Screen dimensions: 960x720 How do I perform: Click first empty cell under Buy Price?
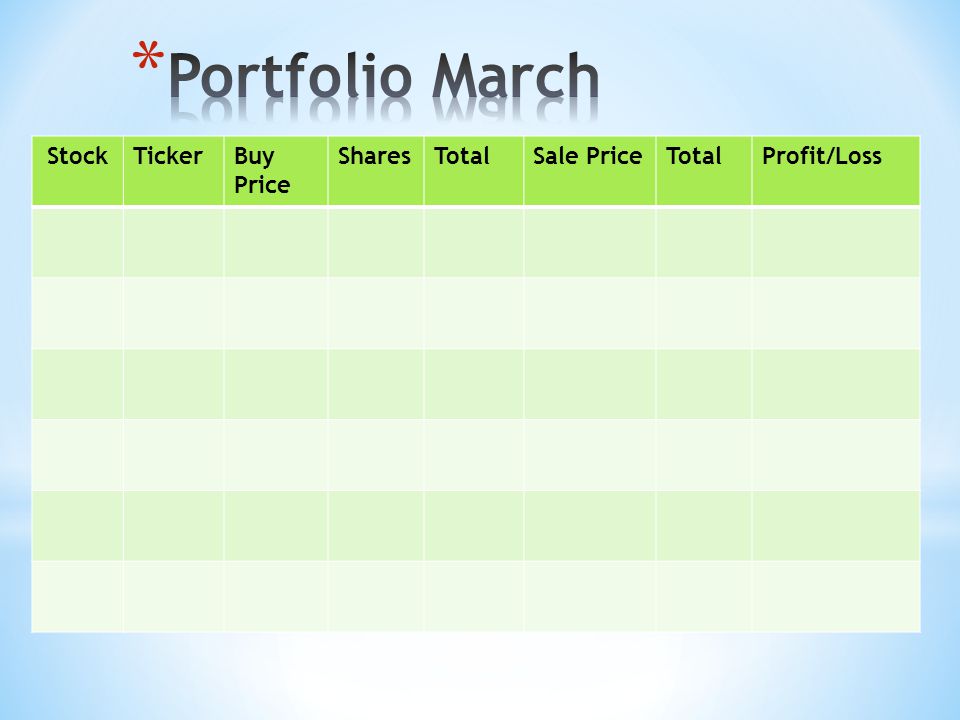click(276, 242)
